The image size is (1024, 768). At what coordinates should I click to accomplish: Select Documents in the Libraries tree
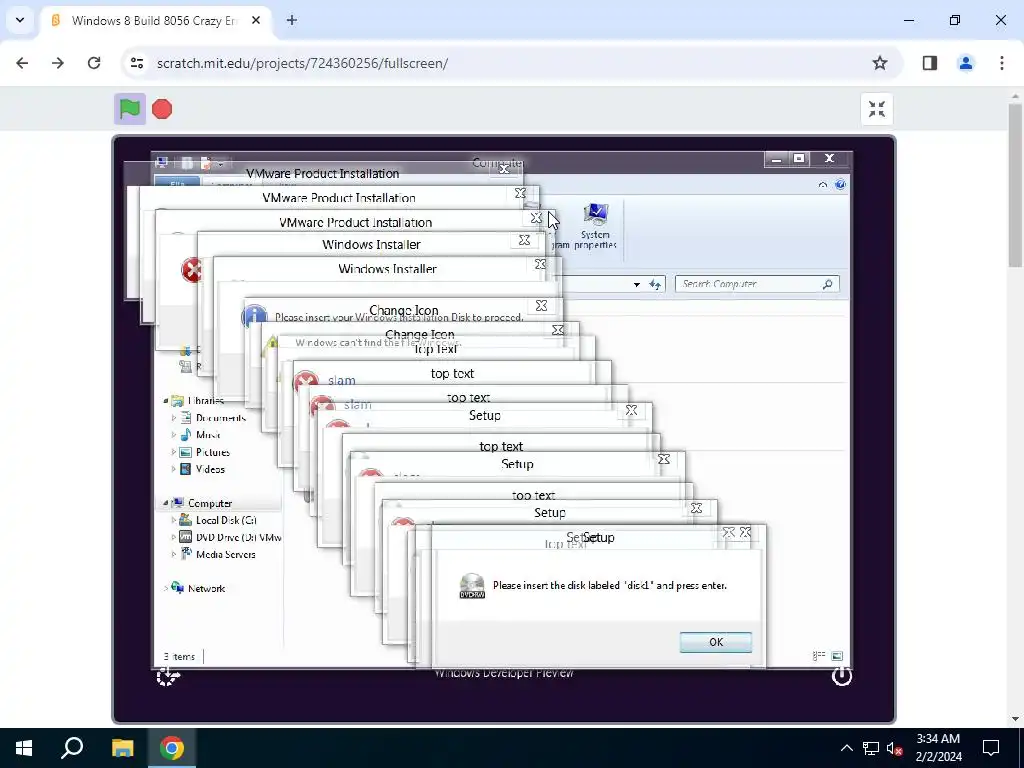[214, 418]
